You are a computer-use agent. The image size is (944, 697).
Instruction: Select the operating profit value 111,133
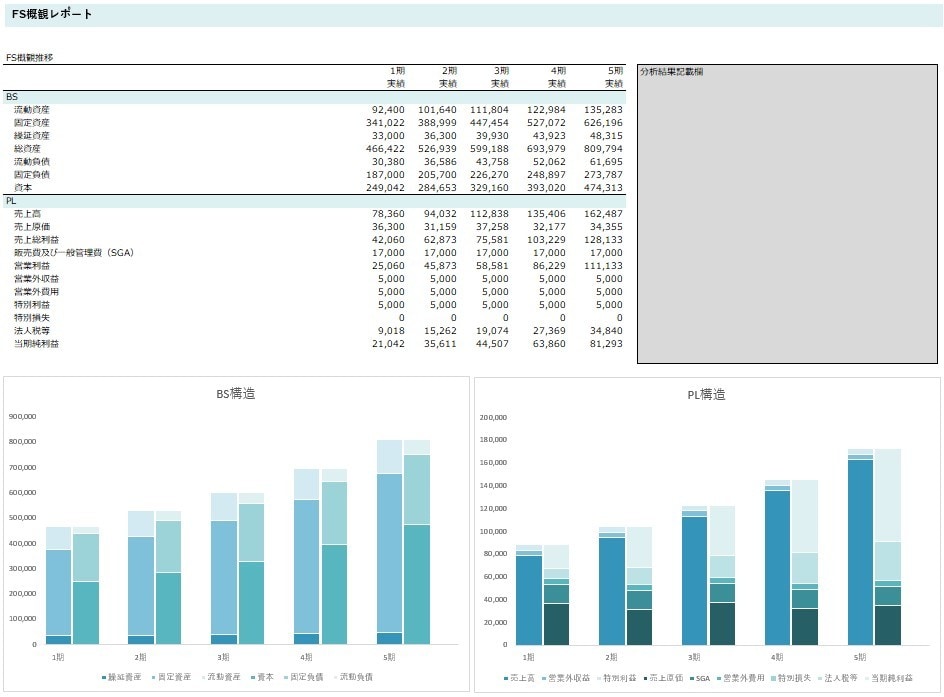[603, 265]
